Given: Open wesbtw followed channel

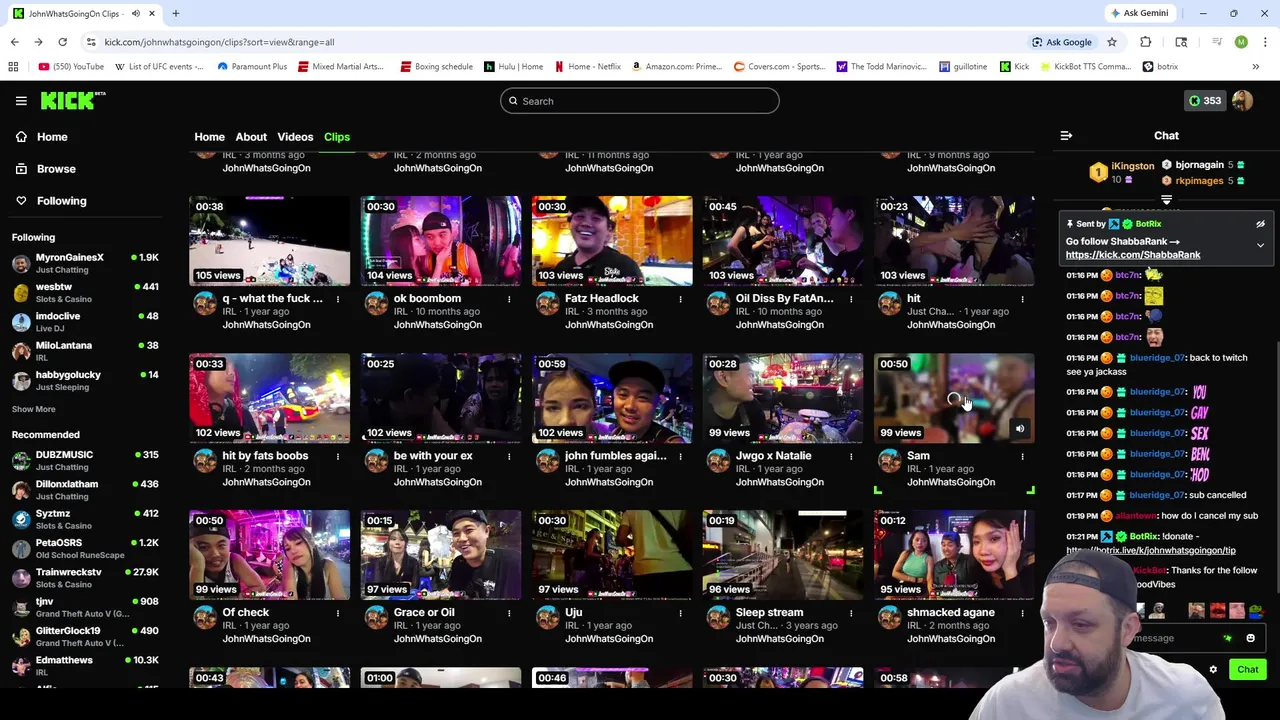Looking at the screenshot, I should [x=84, y=292].
